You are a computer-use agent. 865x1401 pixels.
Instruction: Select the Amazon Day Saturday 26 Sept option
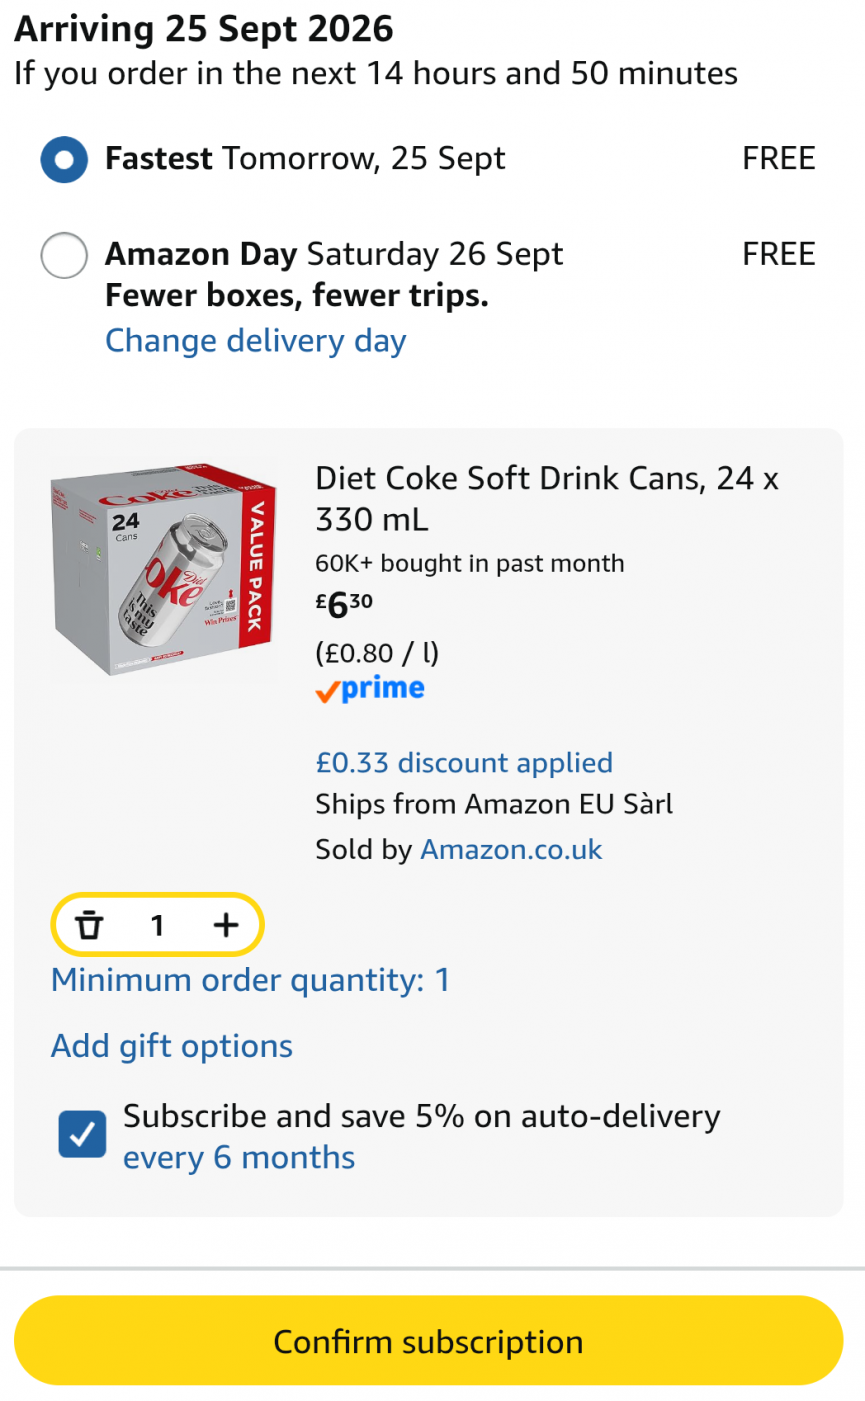[x=64, y=255]
